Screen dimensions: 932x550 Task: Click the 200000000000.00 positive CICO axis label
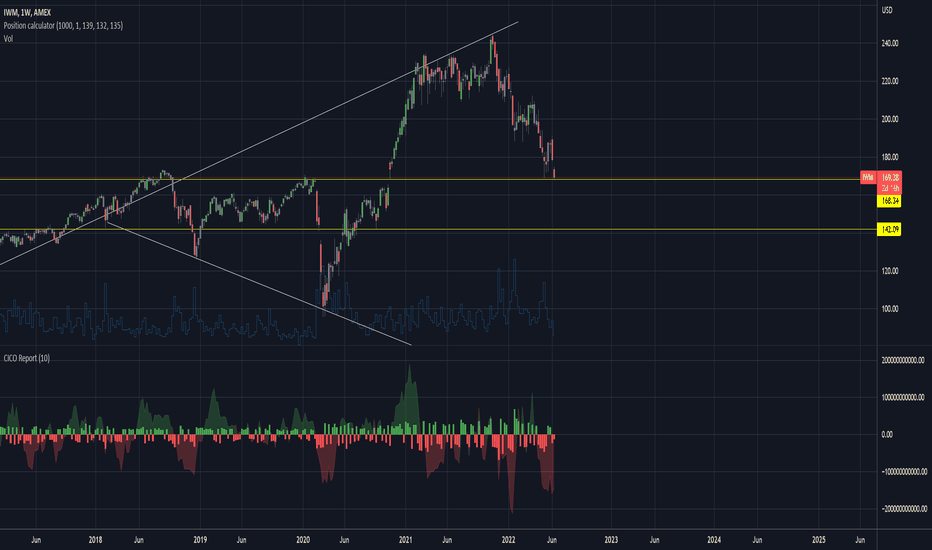[903, 360]
